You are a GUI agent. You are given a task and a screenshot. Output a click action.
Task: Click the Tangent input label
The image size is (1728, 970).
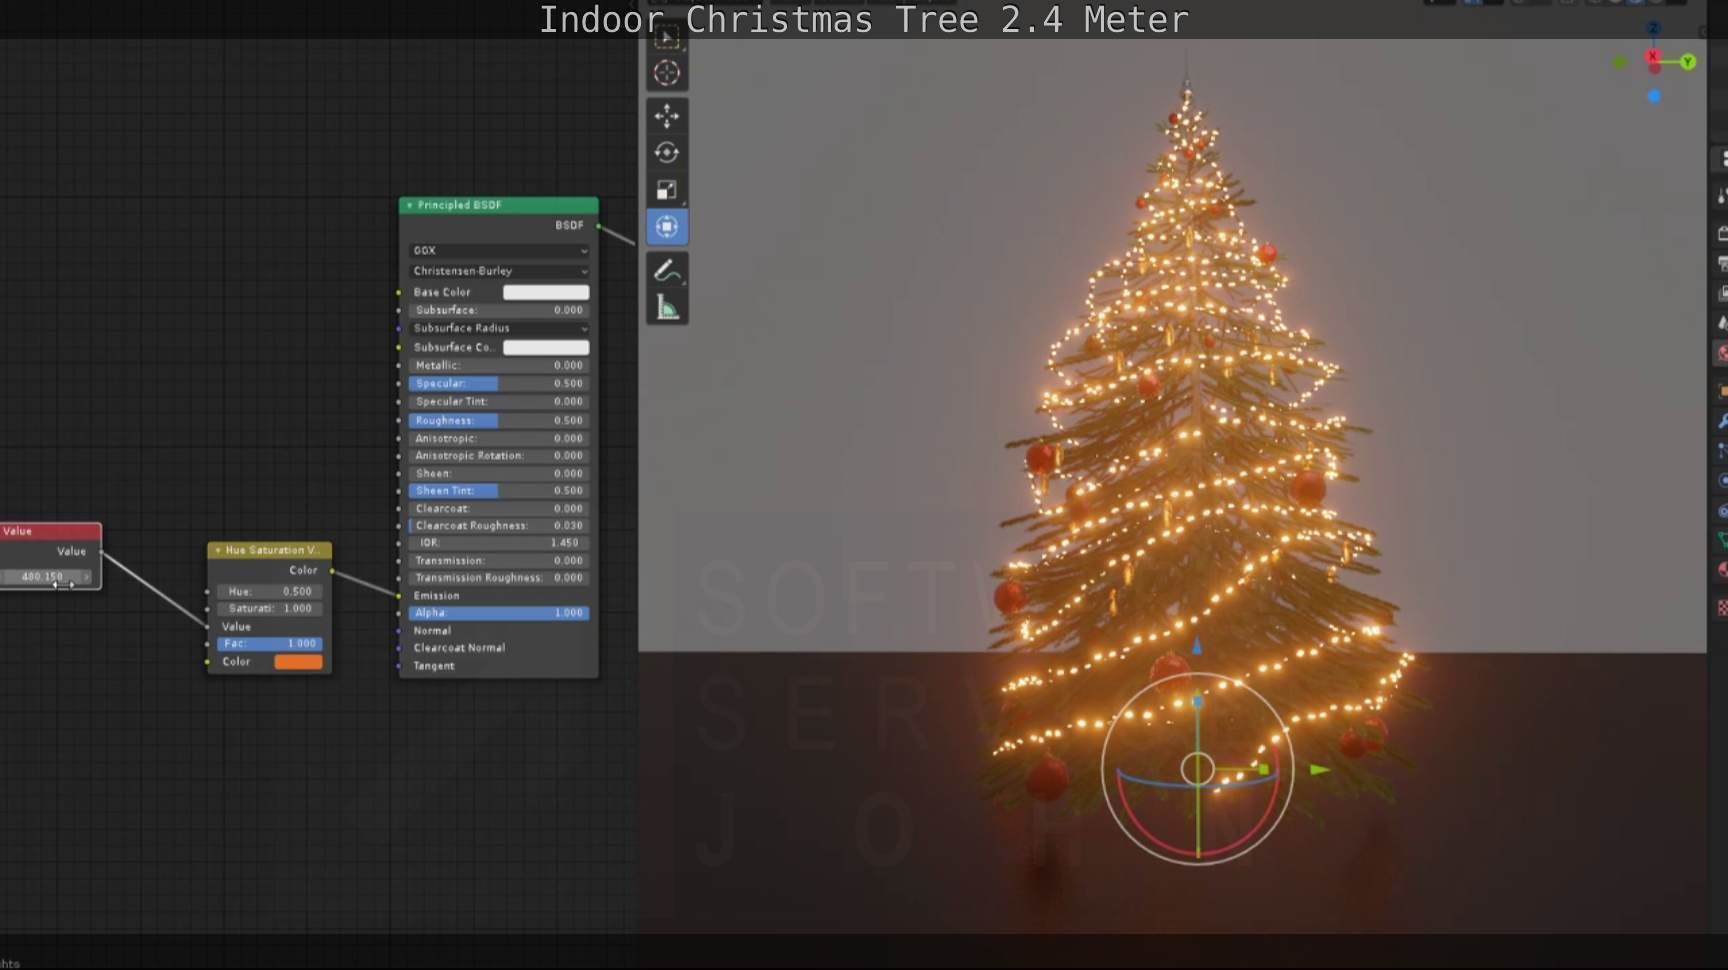click(434, 666)
